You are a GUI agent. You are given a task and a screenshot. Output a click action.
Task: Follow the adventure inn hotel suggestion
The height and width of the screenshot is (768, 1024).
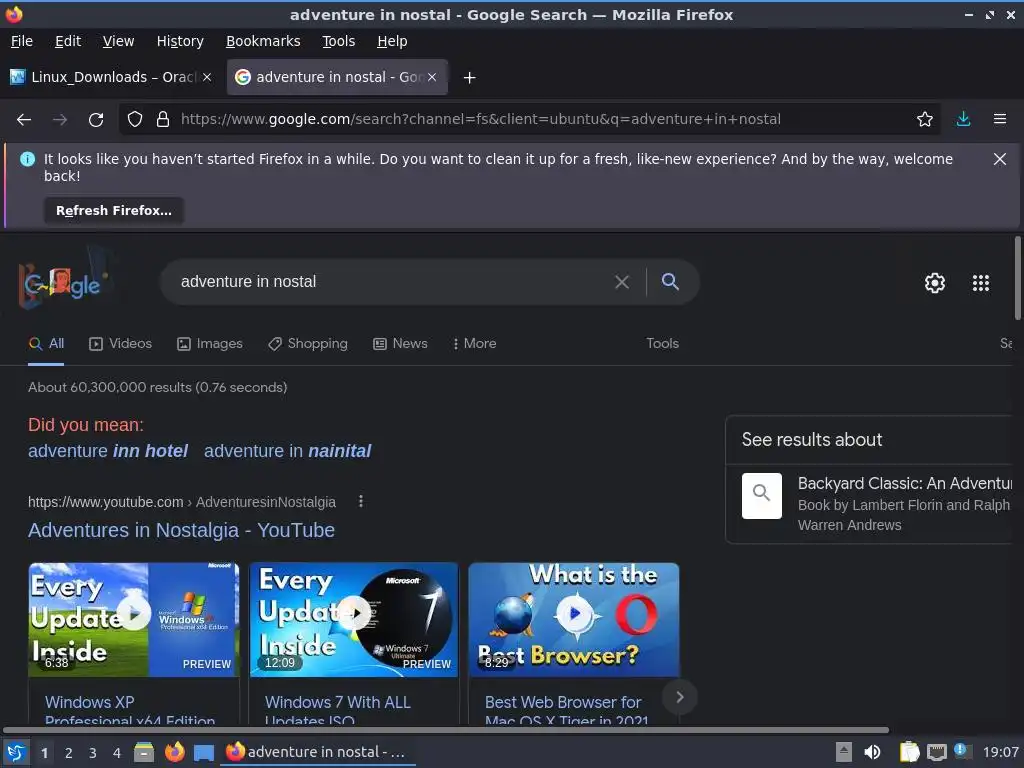[108, 451]
